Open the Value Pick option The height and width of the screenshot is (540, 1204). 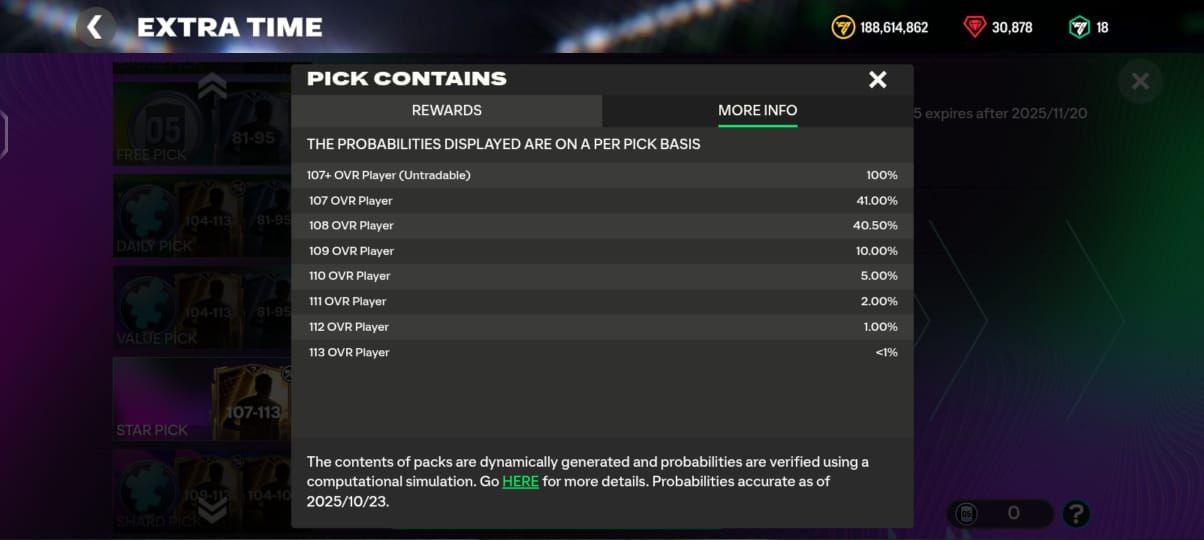click(200, 309)
